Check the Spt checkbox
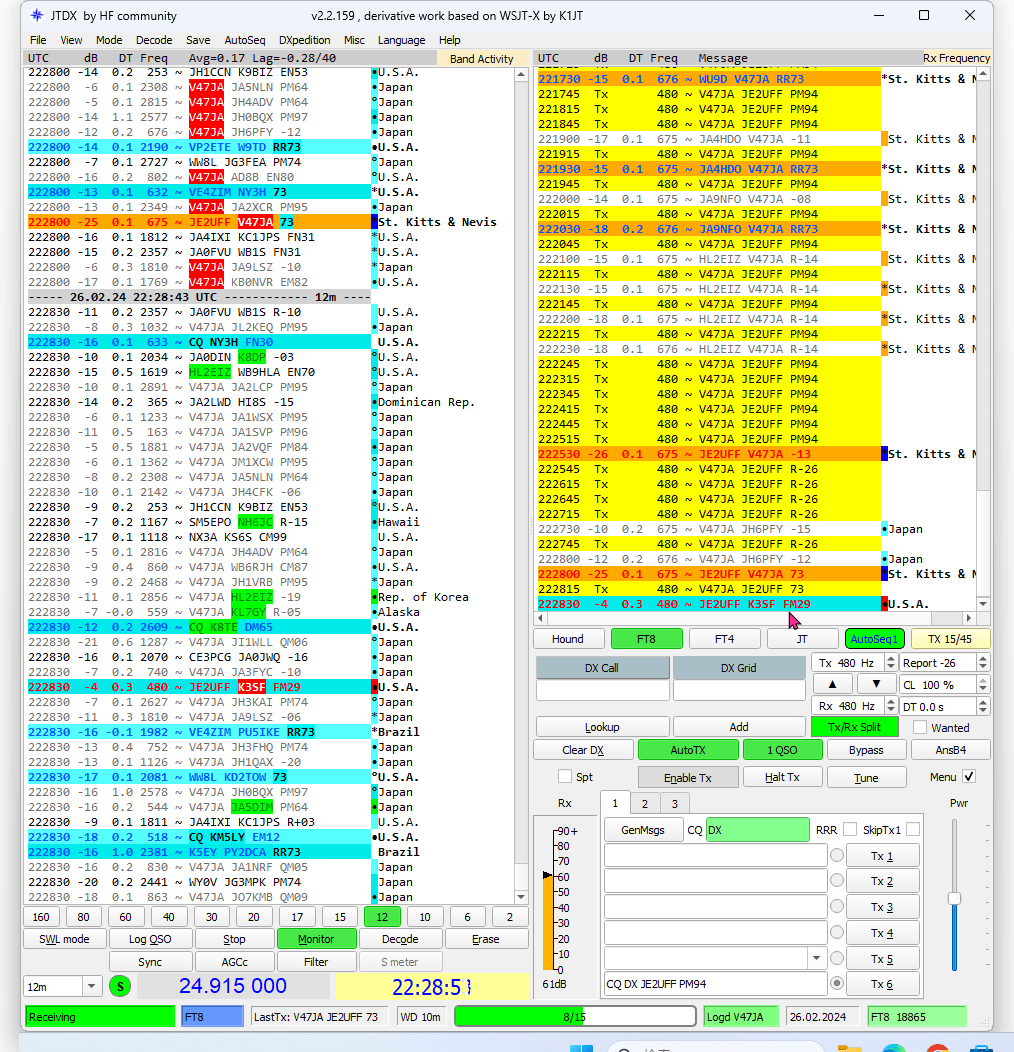The width and height of the screenshot is (1014, 1052). tap(565, 776)
